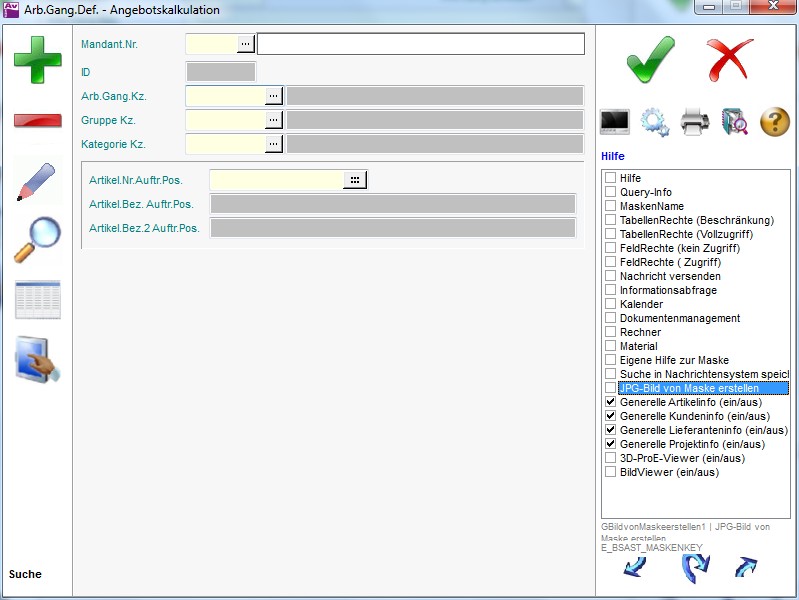
Task: Click the question mark help icon
Action: coord(775,122)
